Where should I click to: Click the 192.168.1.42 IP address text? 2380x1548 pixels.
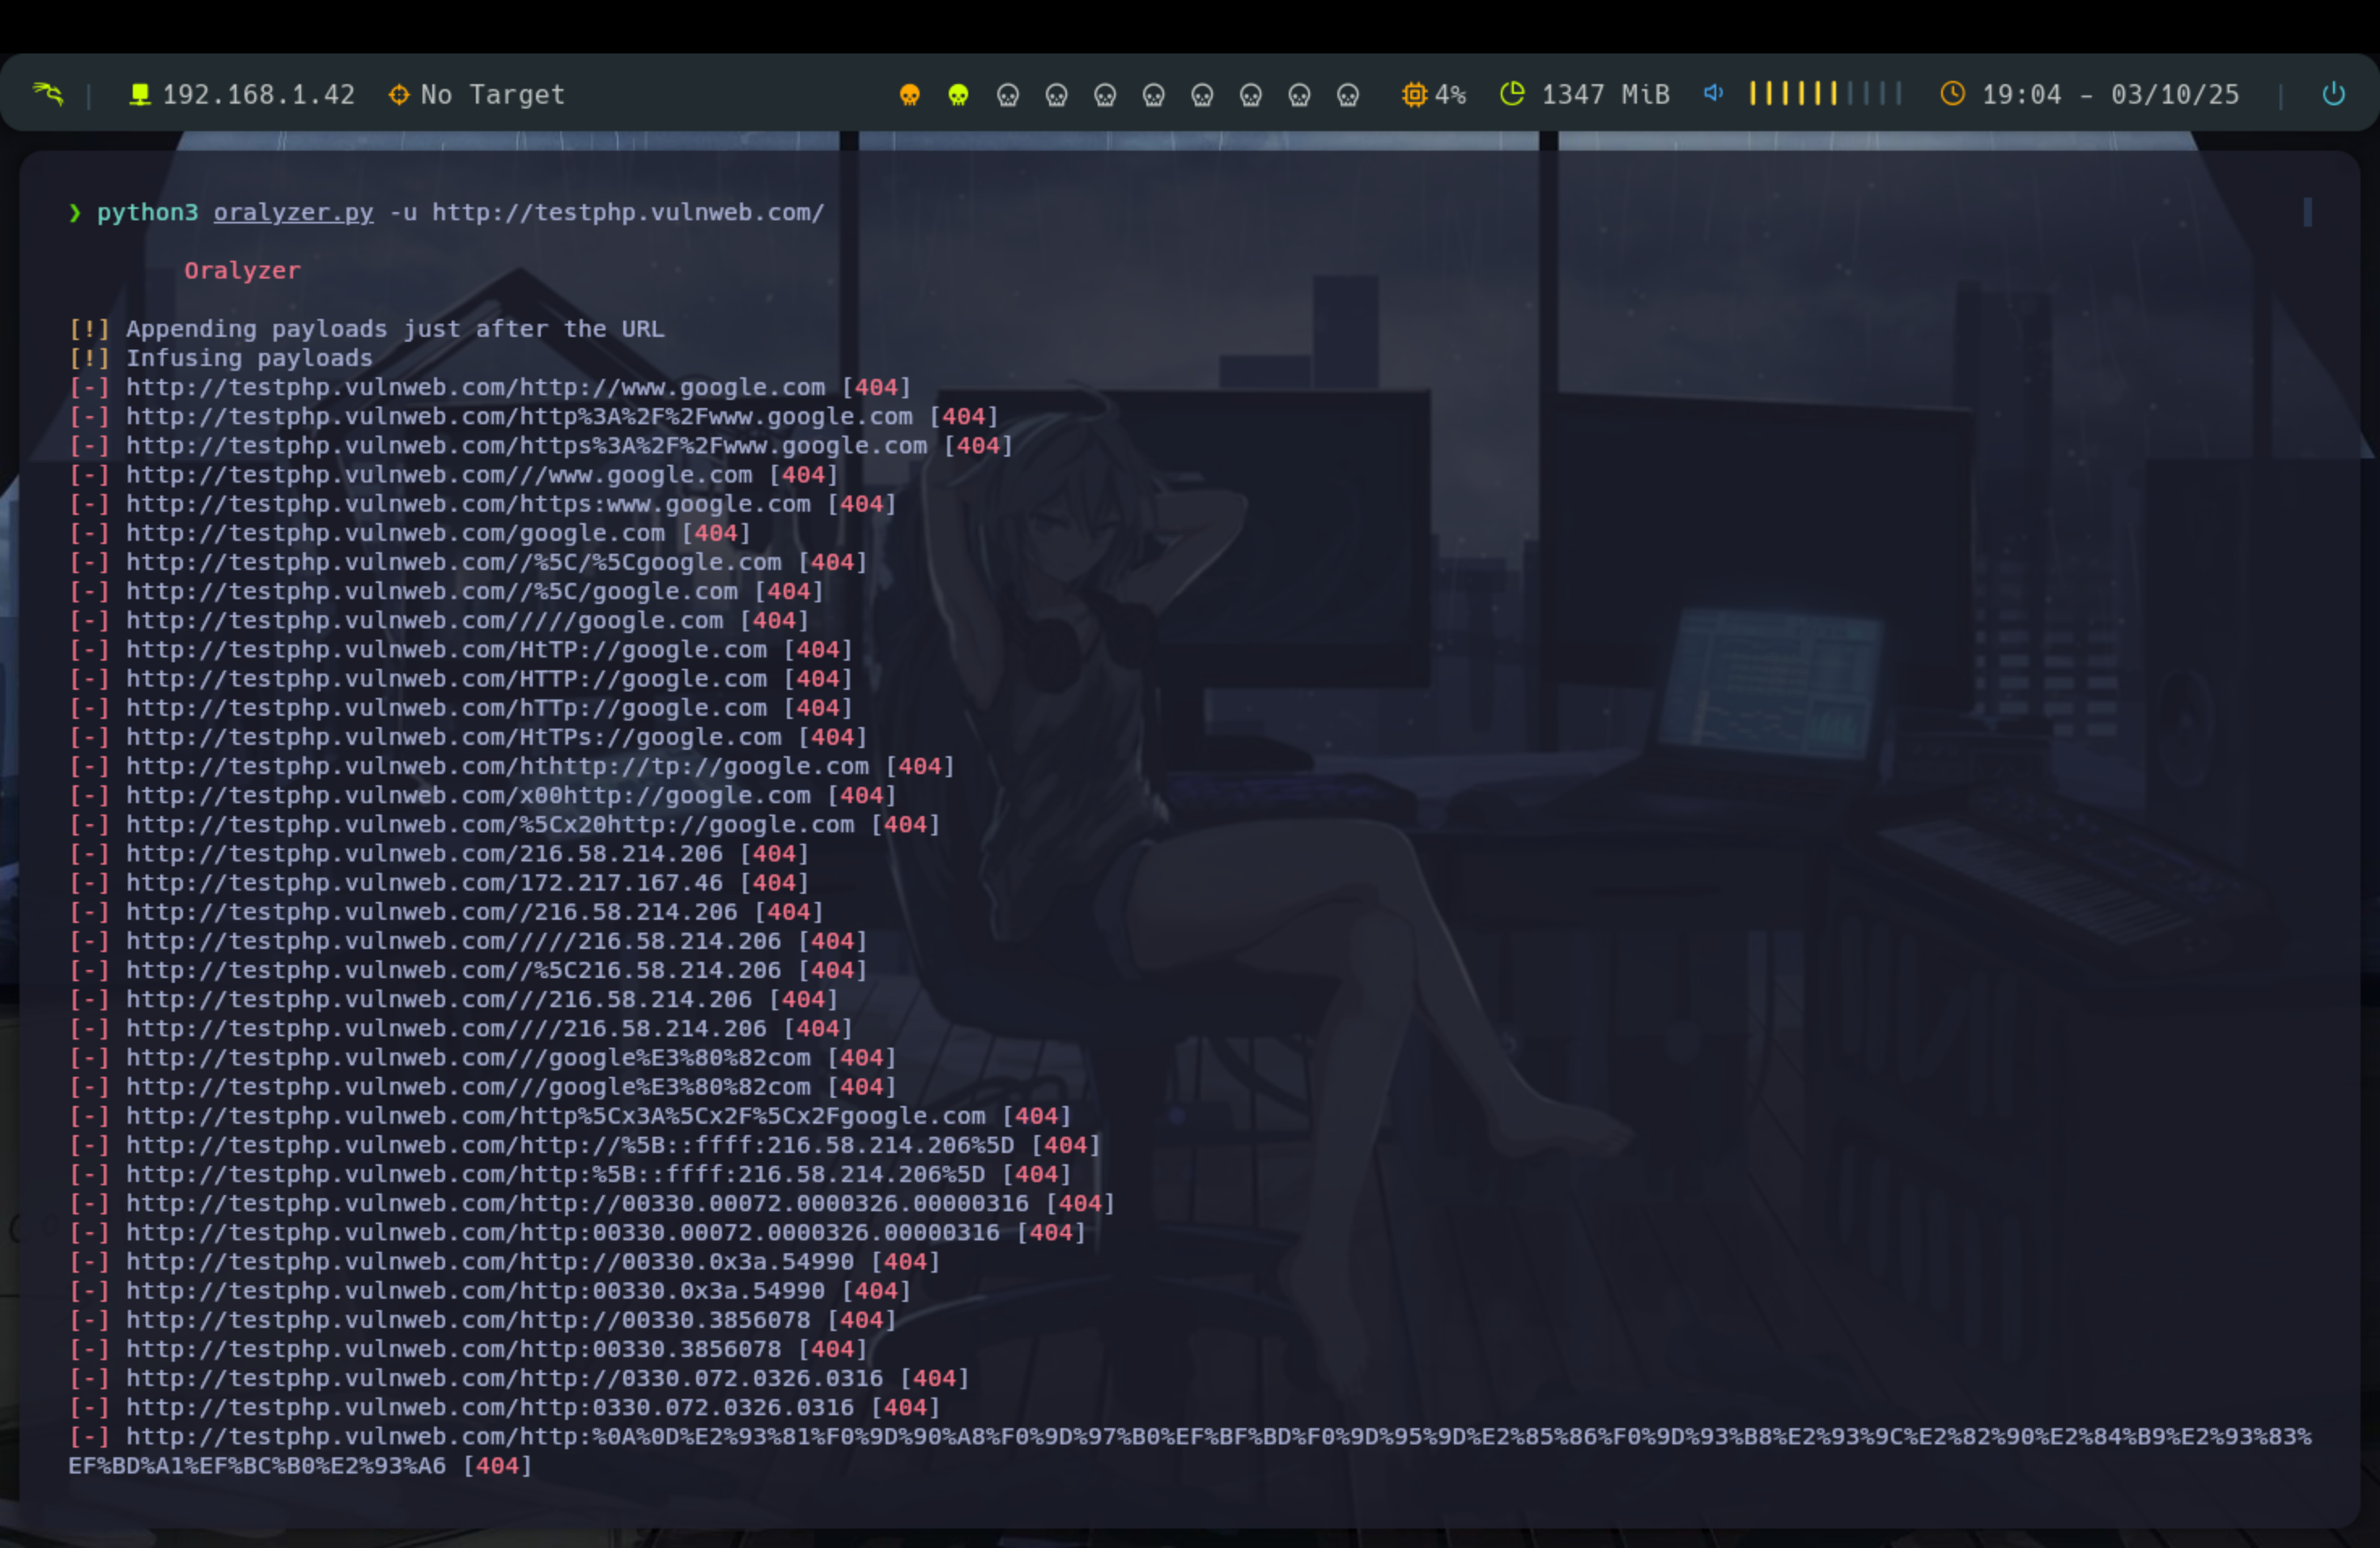coord(258,94)
